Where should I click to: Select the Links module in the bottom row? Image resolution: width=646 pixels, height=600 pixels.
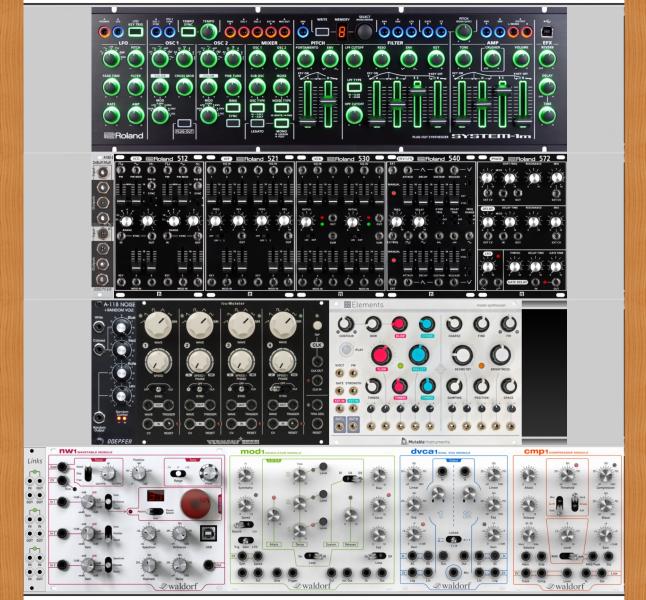[35, 520]
